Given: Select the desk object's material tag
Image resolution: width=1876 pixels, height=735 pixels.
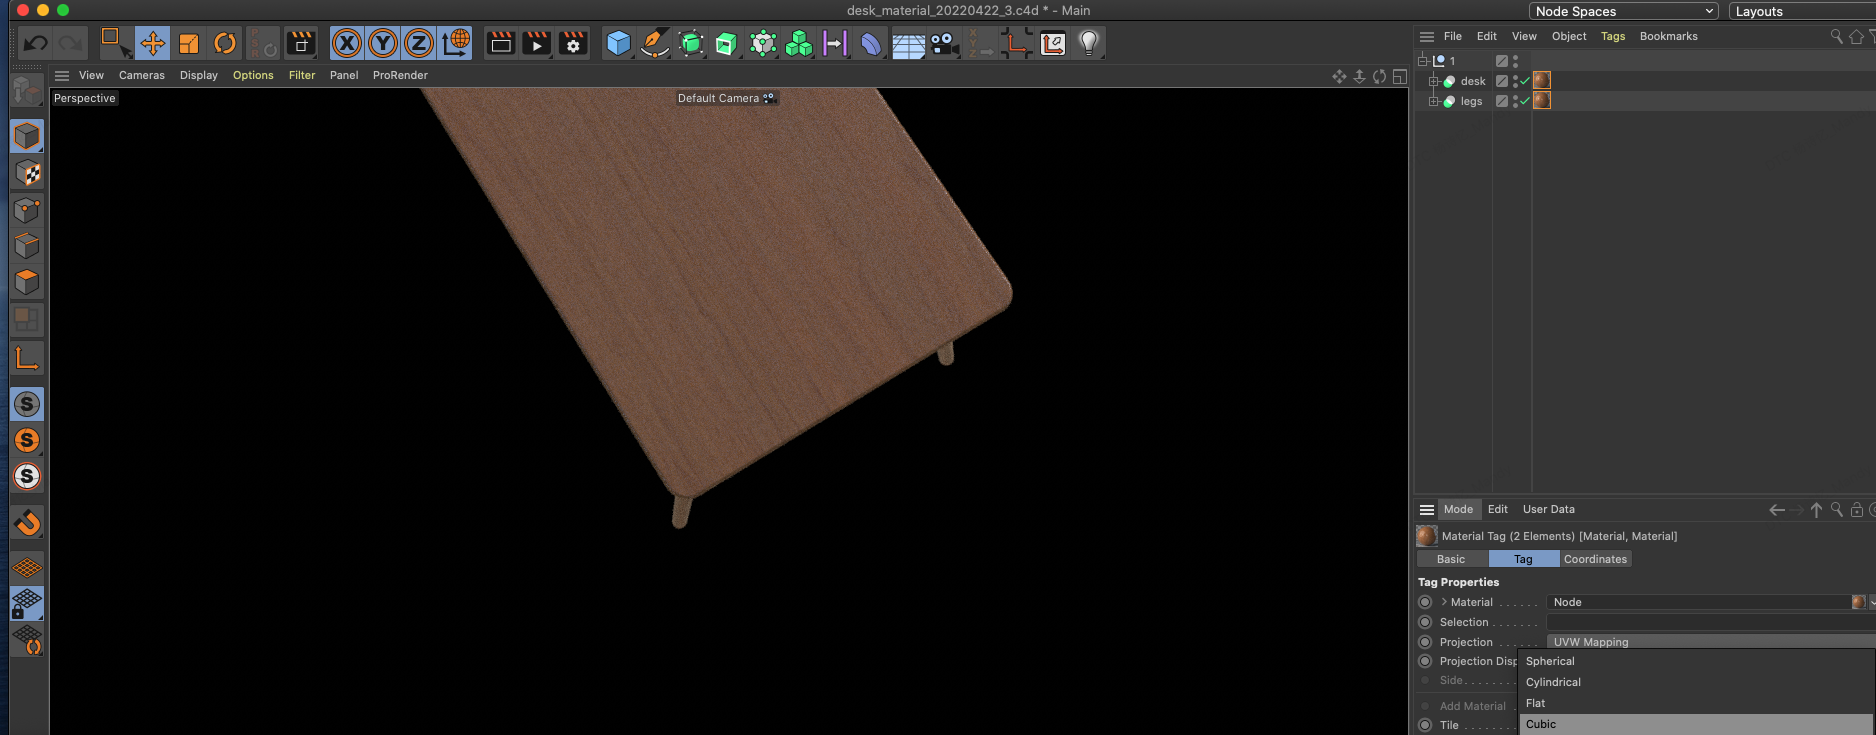Looking at the screenshot, I should (1542, 81).
